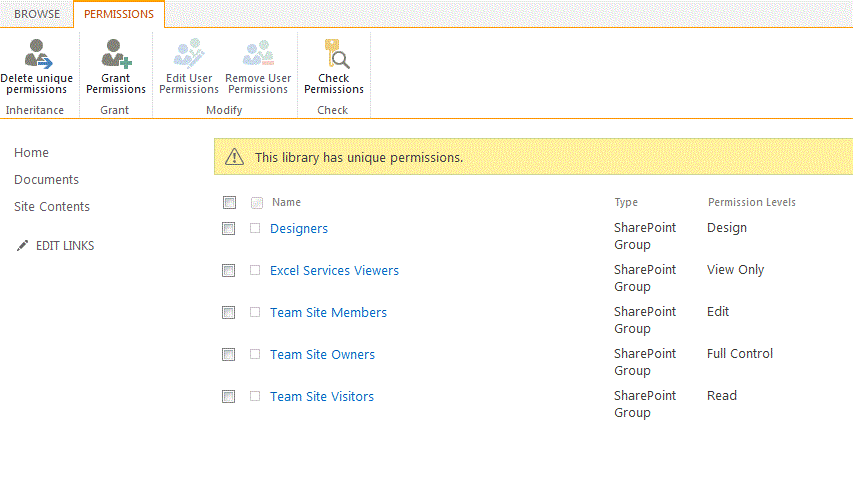Go to Home in left navigation
The width and height of the screenshot is (853, 486).
point(31,152)
